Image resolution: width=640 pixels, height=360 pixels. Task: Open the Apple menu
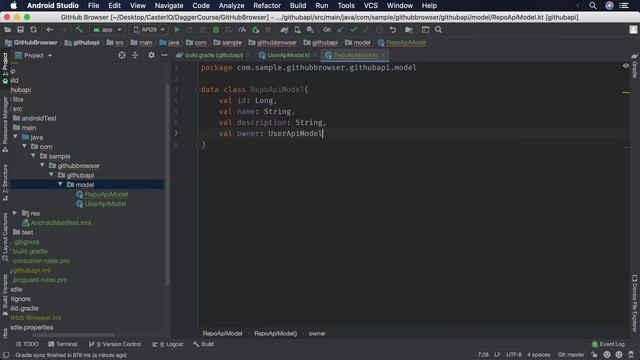click(x=13, y=6)
